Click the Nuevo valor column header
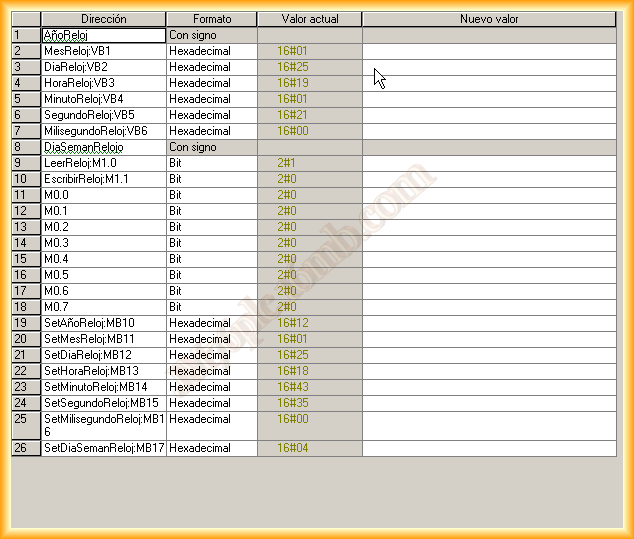Viewport: 634px width, 539px height. coord(489,19)
